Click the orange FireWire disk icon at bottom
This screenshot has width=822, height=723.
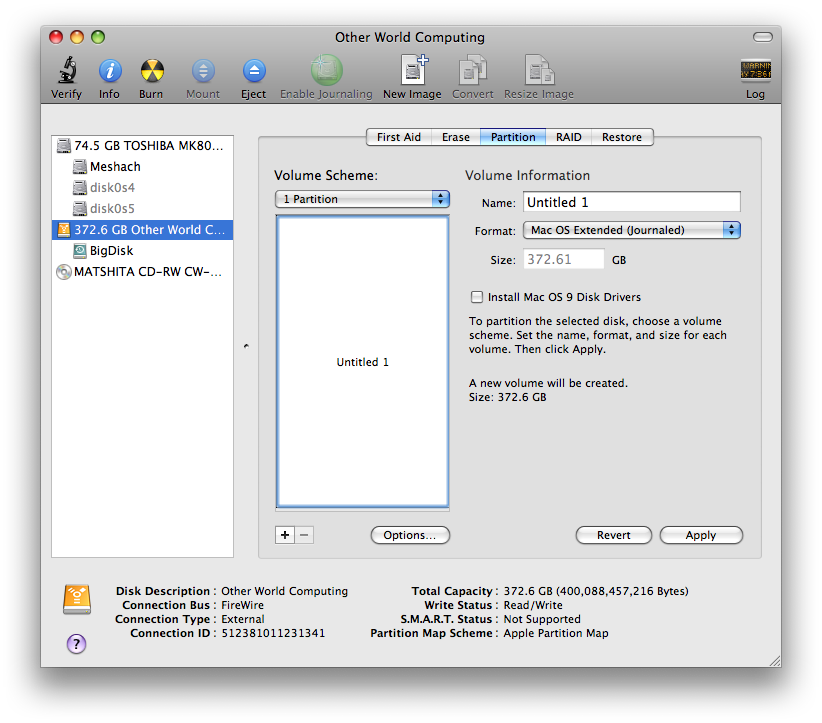(77, 599)
